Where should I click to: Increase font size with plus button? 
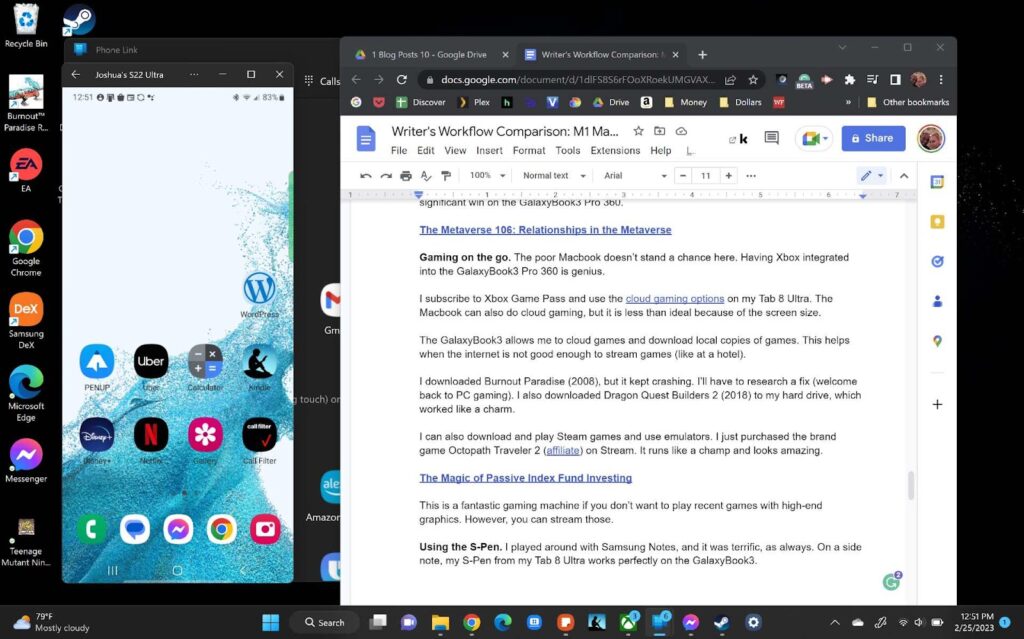coord(729,176)
